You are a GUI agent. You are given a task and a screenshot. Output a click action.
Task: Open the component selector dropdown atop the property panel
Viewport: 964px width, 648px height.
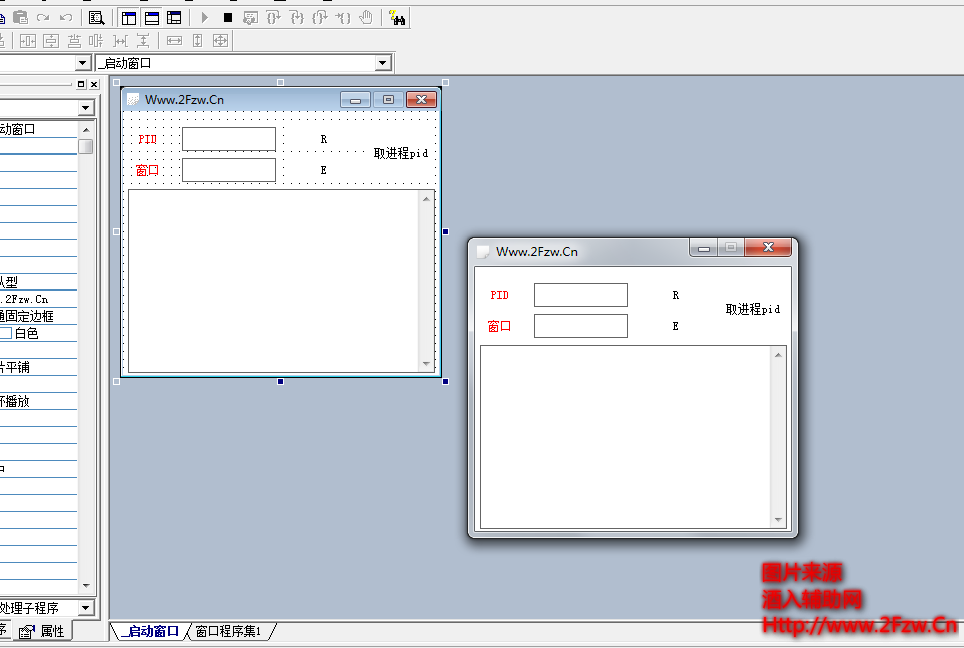[85, 108]
